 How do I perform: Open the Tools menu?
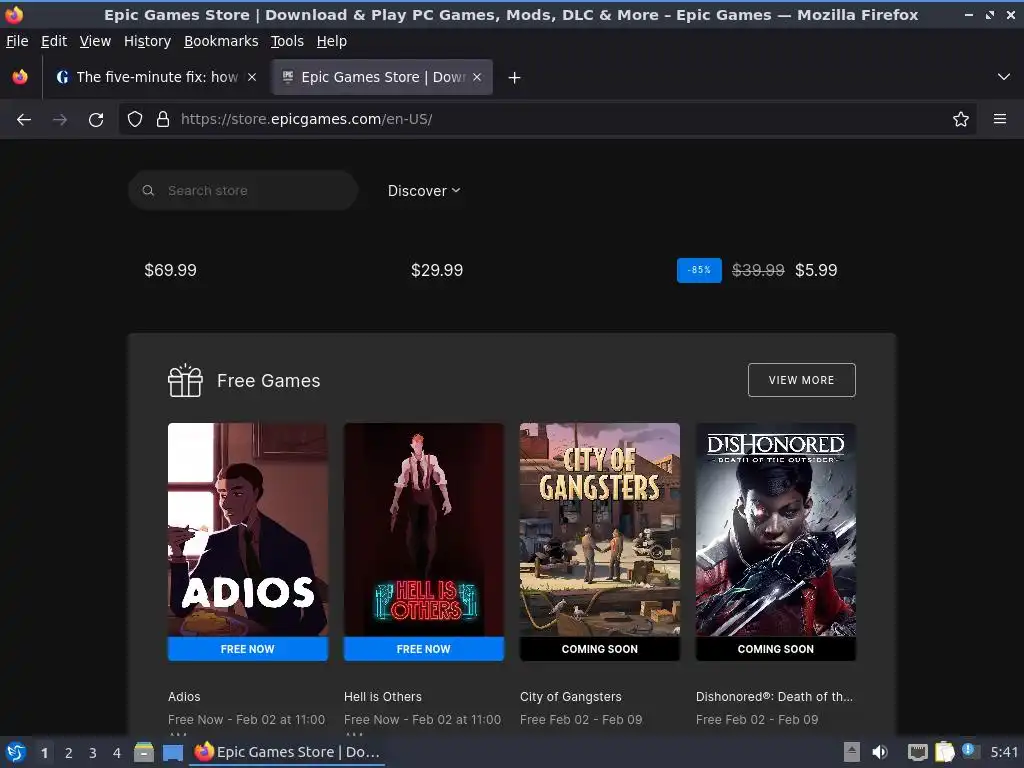[x=287, y=41]
